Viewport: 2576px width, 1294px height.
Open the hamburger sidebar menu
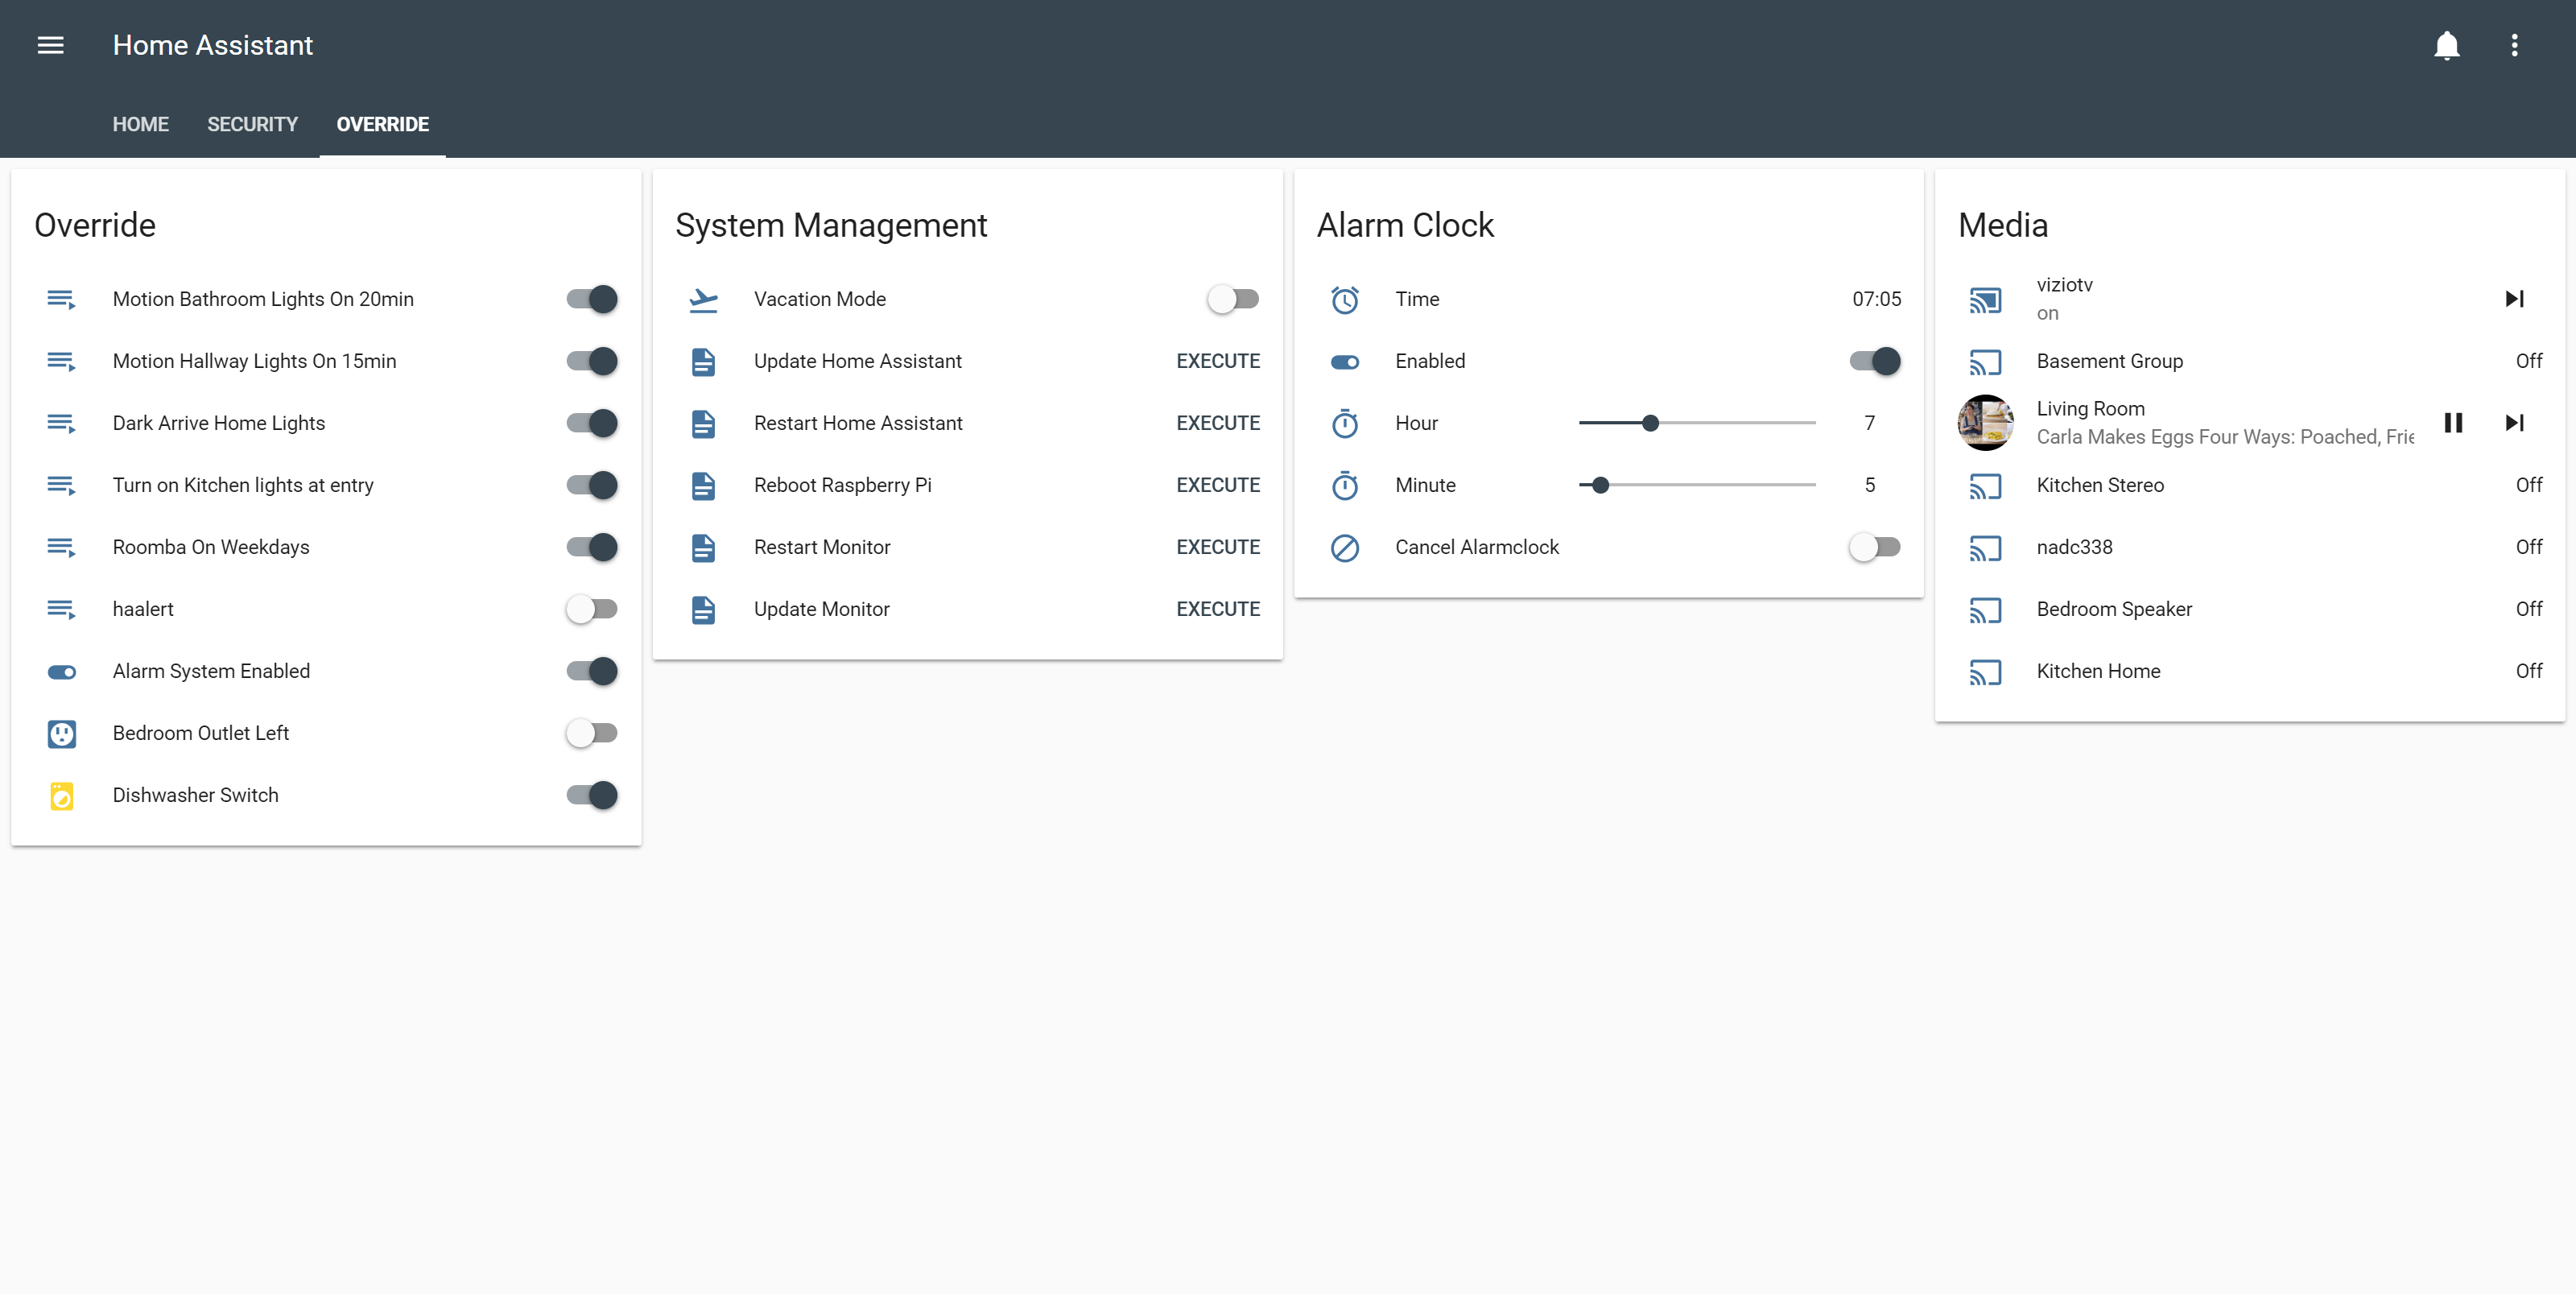point(50,45)
